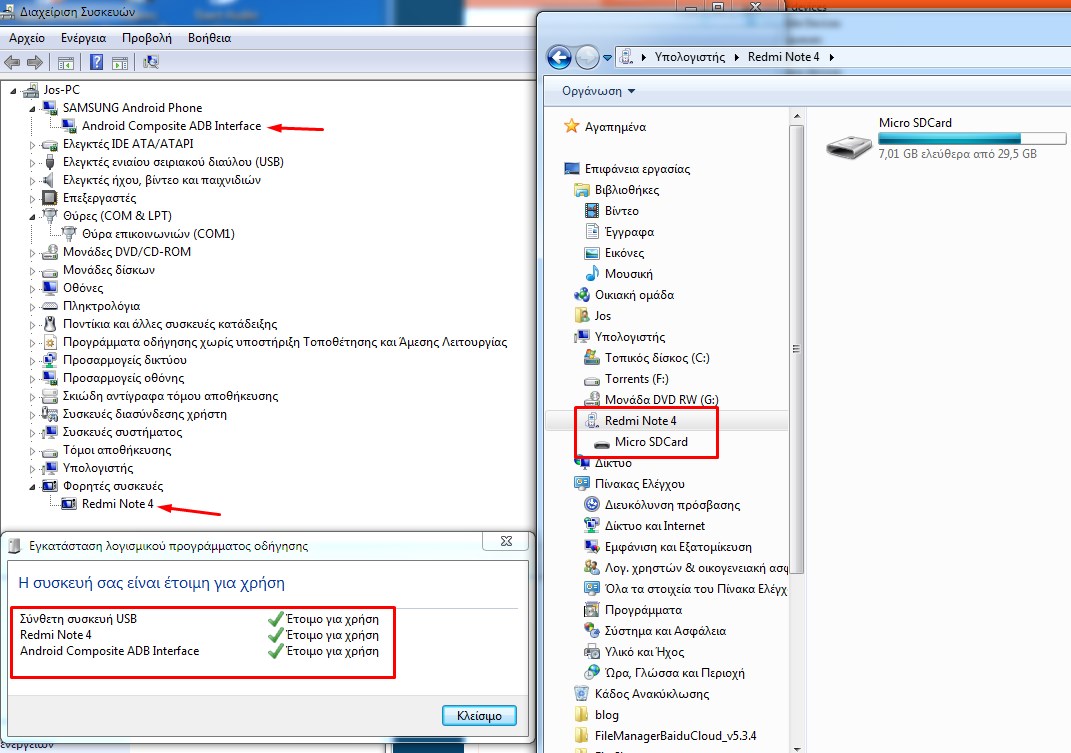Viewport: 1071px width, 753px height.
Task: Select the Οθόνες category
Action: 83,288
